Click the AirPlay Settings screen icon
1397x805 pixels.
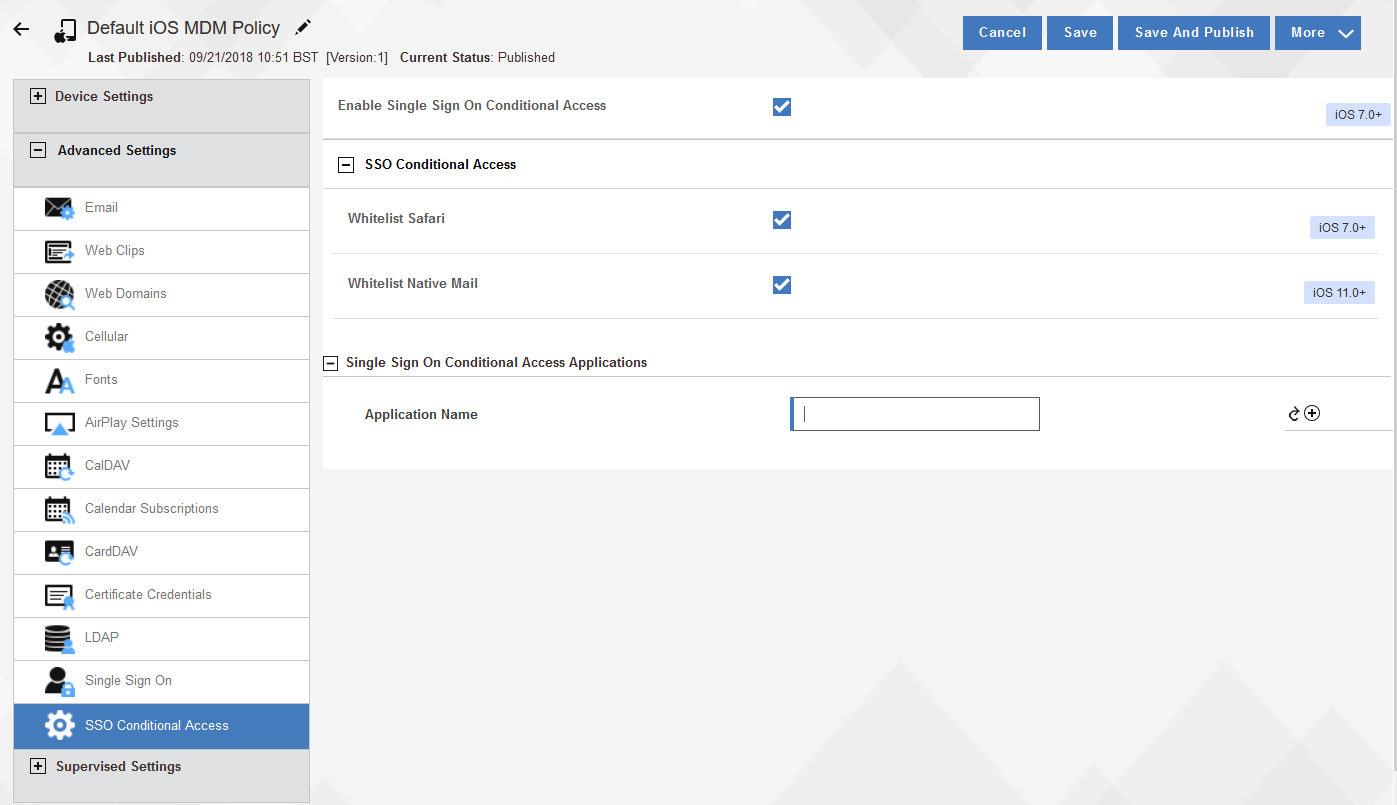59,423
